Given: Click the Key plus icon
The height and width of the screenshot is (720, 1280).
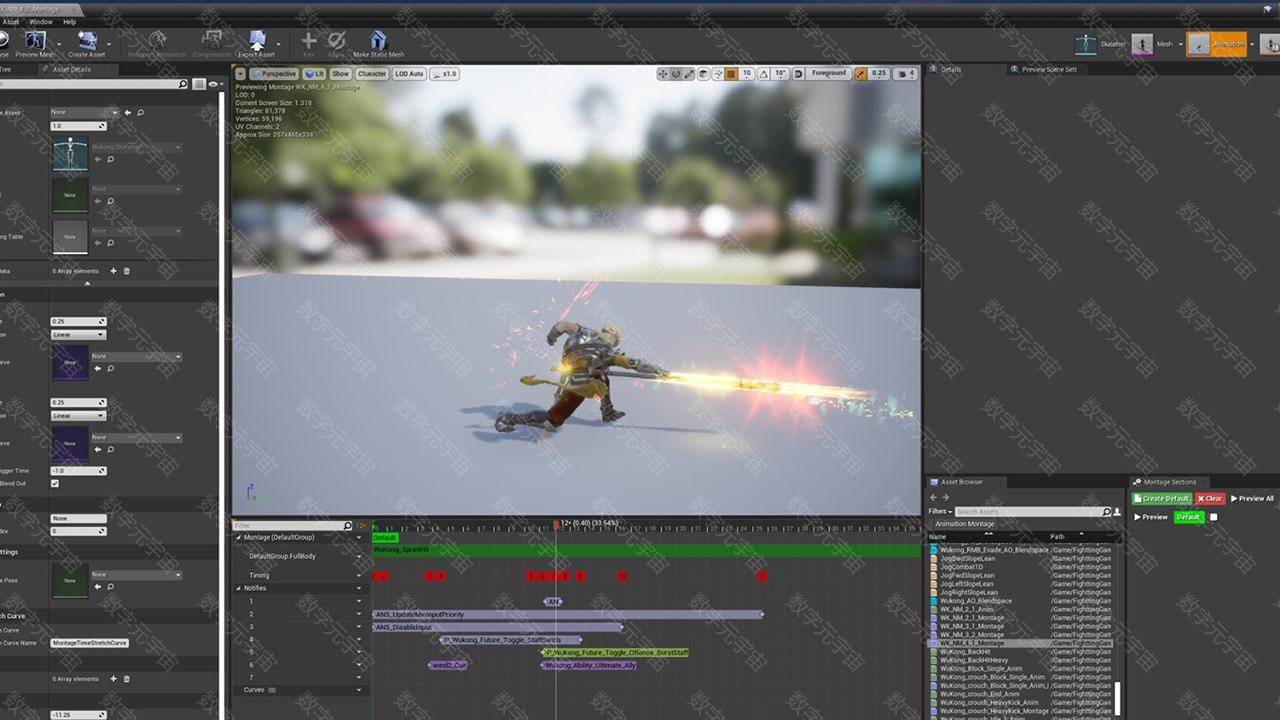Looking at the screenshot, I should tap(308, 40).
